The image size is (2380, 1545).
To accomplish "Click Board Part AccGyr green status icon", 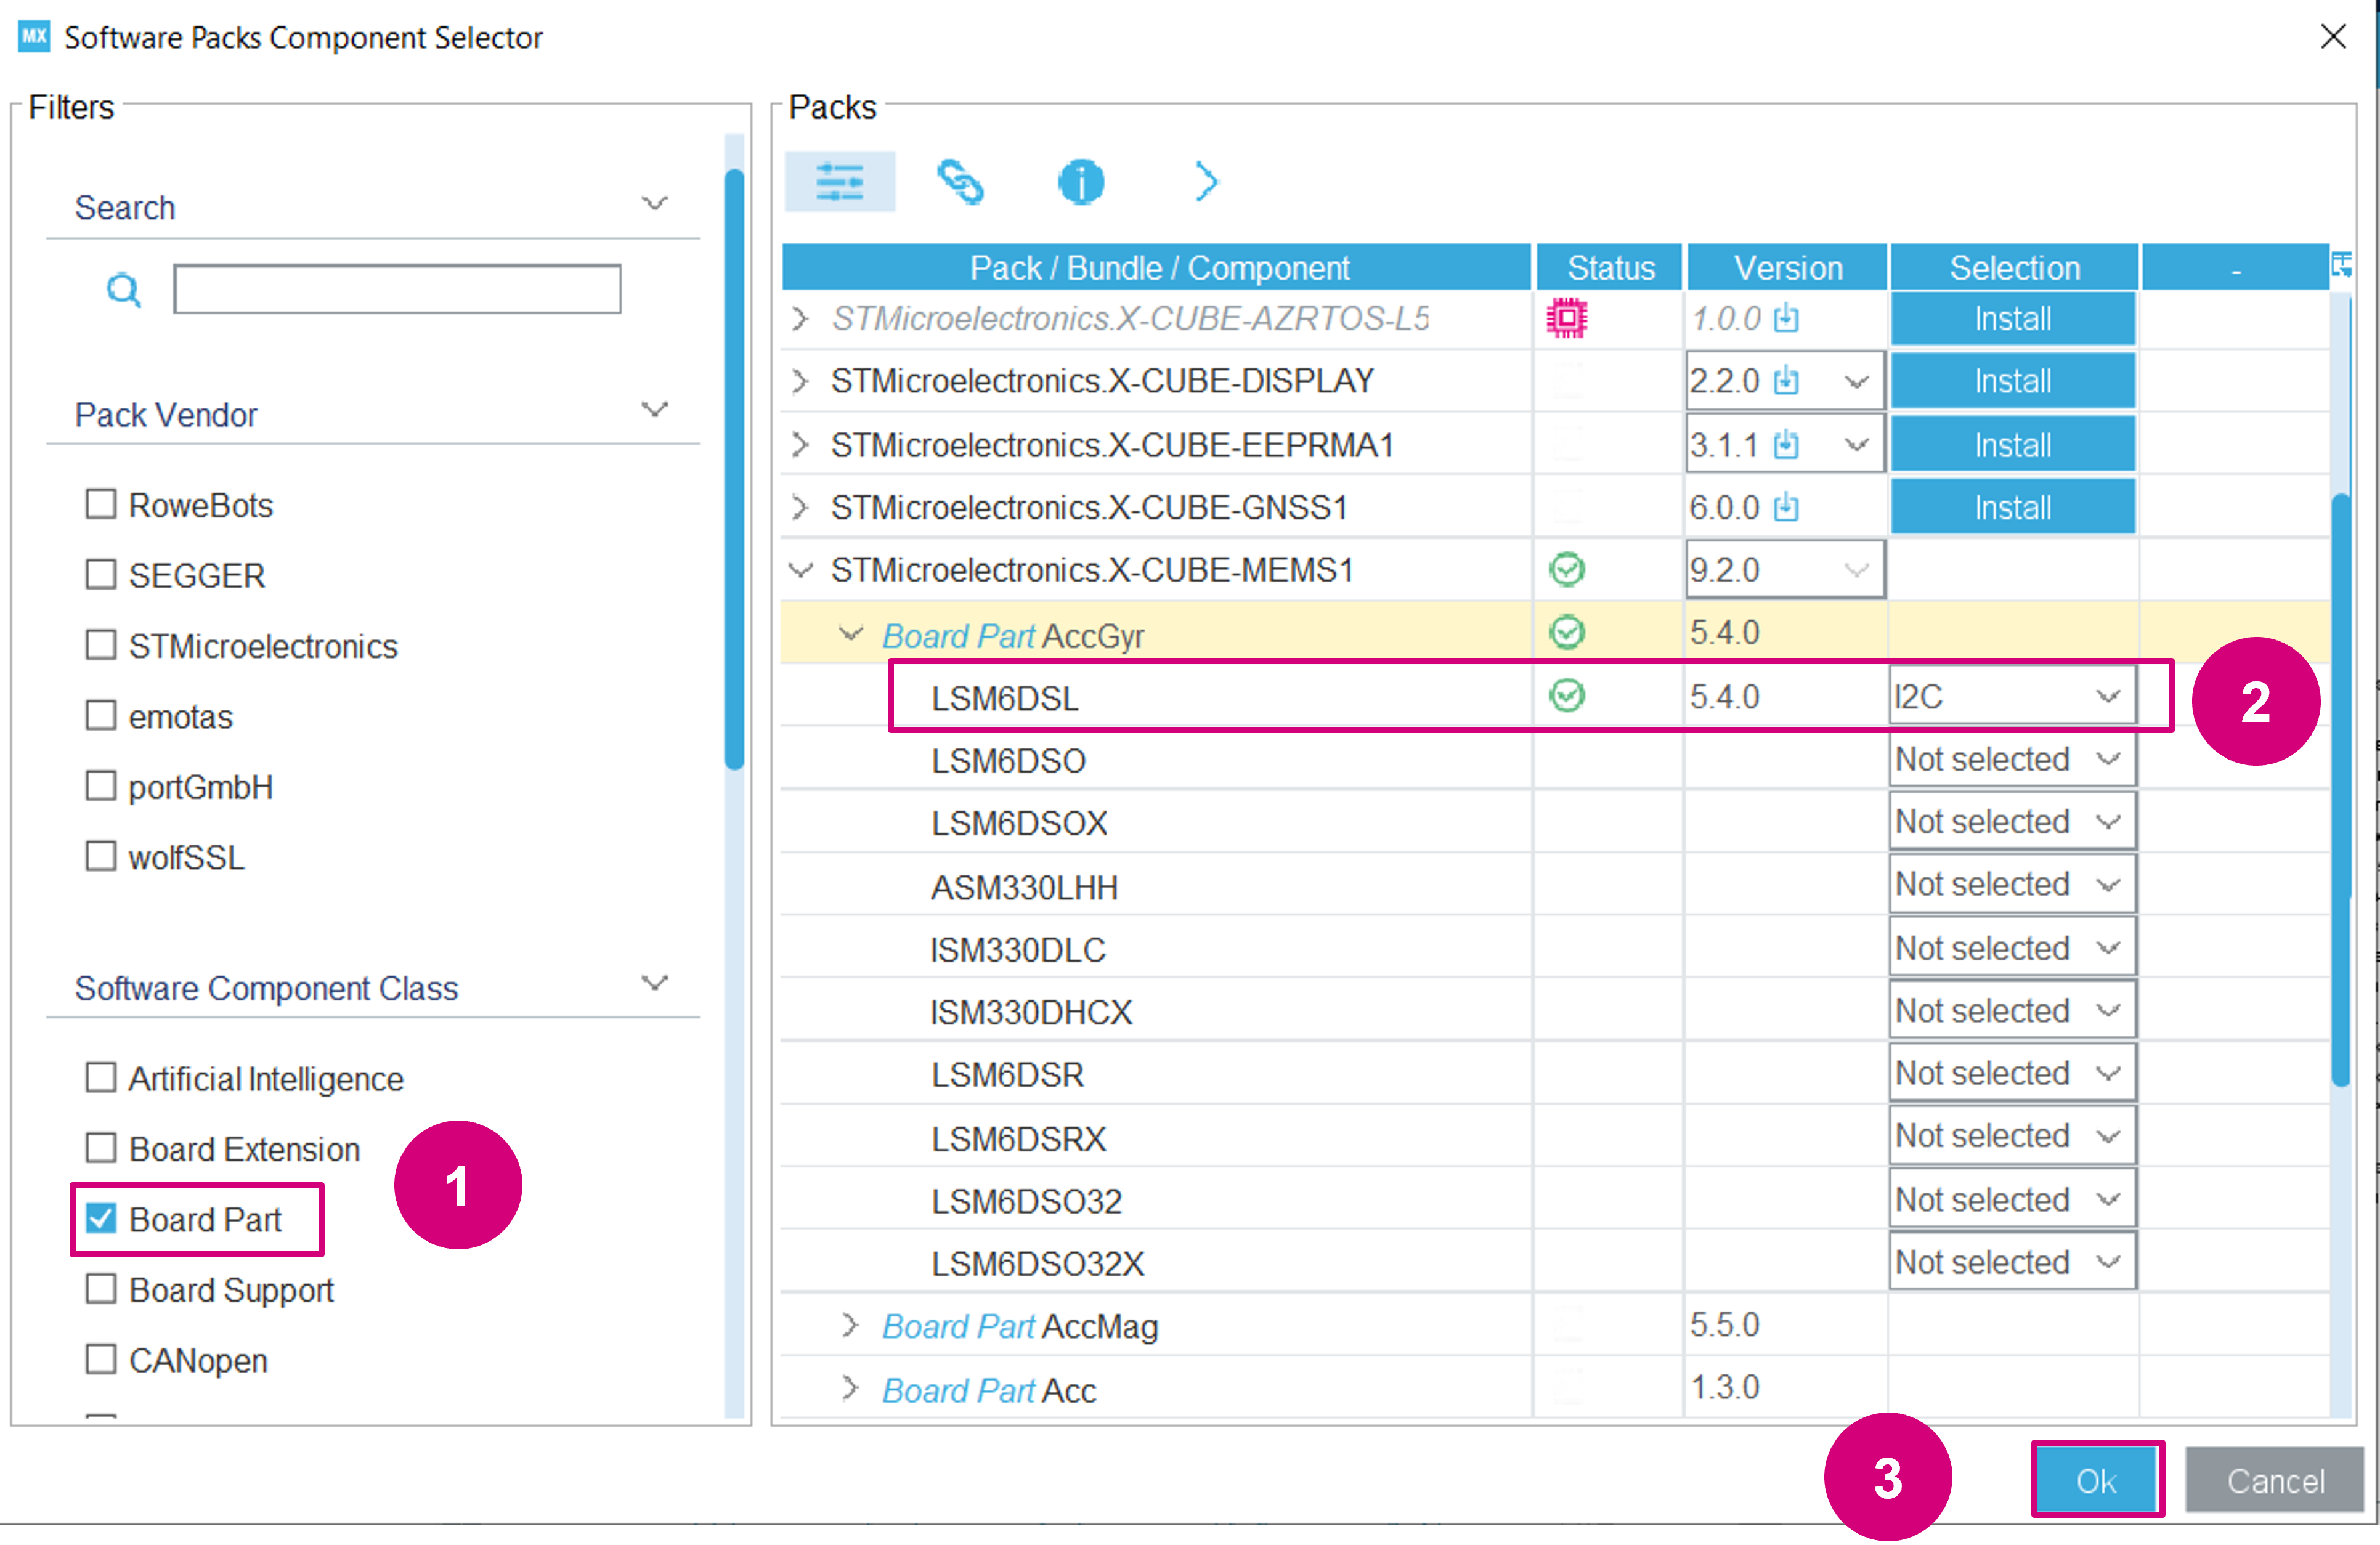I will click(1566, 632).
